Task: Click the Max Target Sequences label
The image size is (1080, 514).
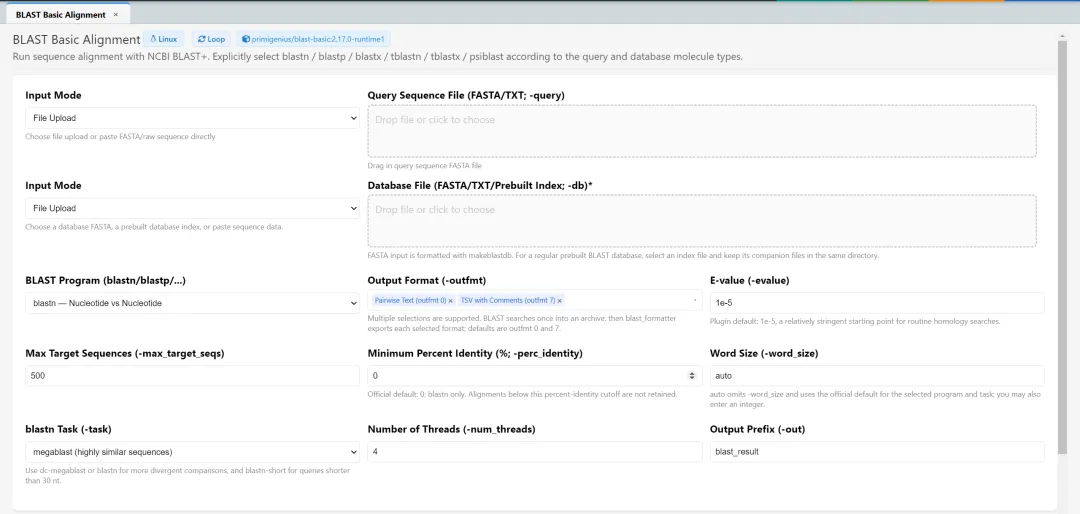Action: click(125, 353)
